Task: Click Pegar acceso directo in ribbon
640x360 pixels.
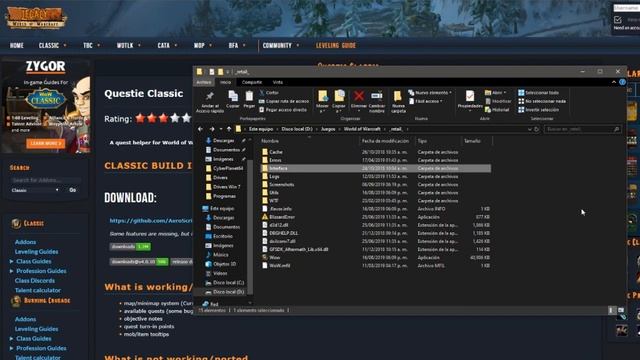Action: 283,110
